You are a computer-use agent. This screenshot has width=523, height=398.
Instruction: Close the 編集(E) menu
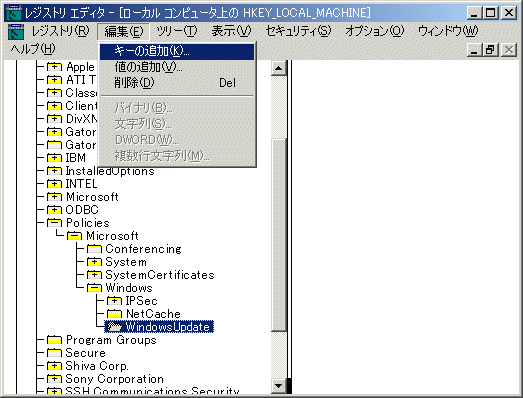pos(124,31)
